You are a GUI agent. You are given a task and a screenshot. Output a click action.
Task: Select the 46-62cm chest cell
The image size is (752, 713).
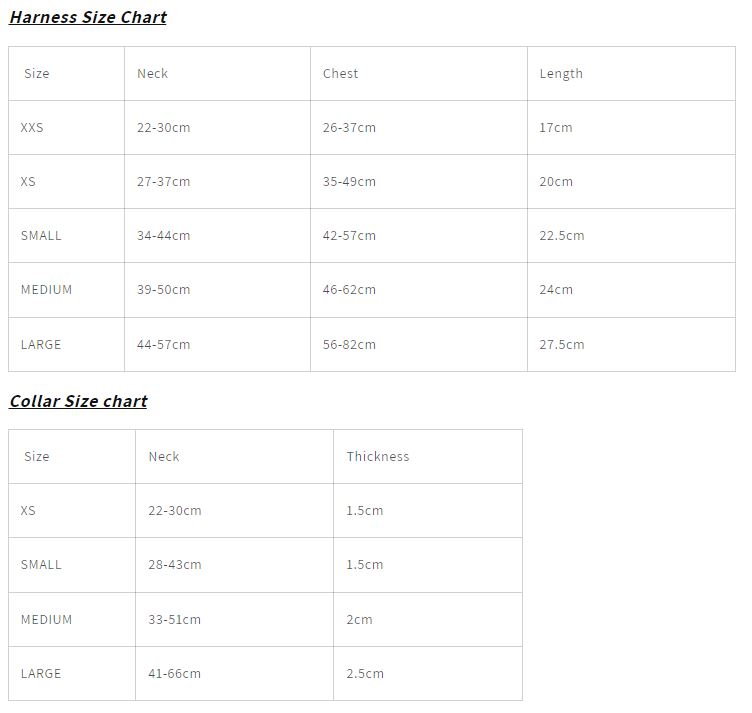[x=349, y=290]
